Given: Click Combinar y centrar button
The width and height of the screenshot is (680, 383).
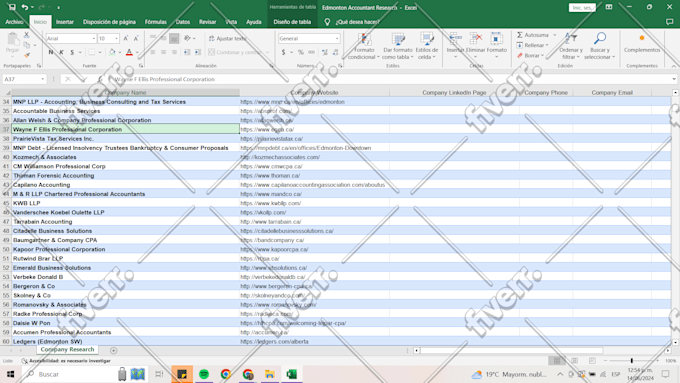Looking at the screenshot, I should 235,52.
